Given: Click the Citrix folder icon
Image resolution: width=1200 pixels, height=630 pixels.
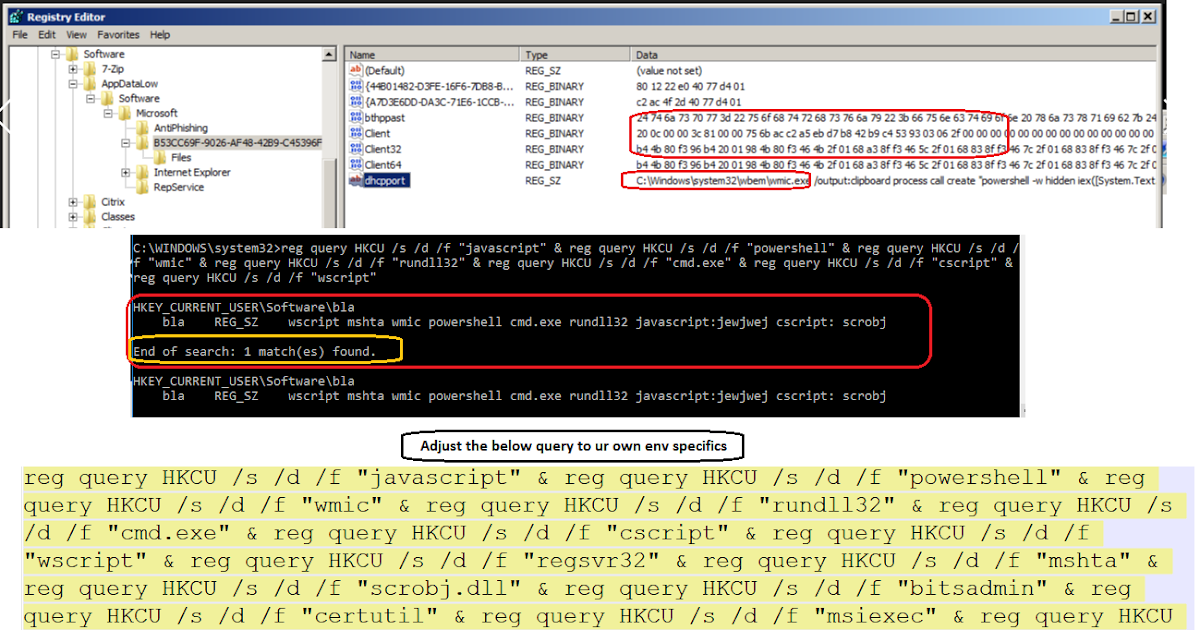Looking at the screenshot, I should 91,202.
